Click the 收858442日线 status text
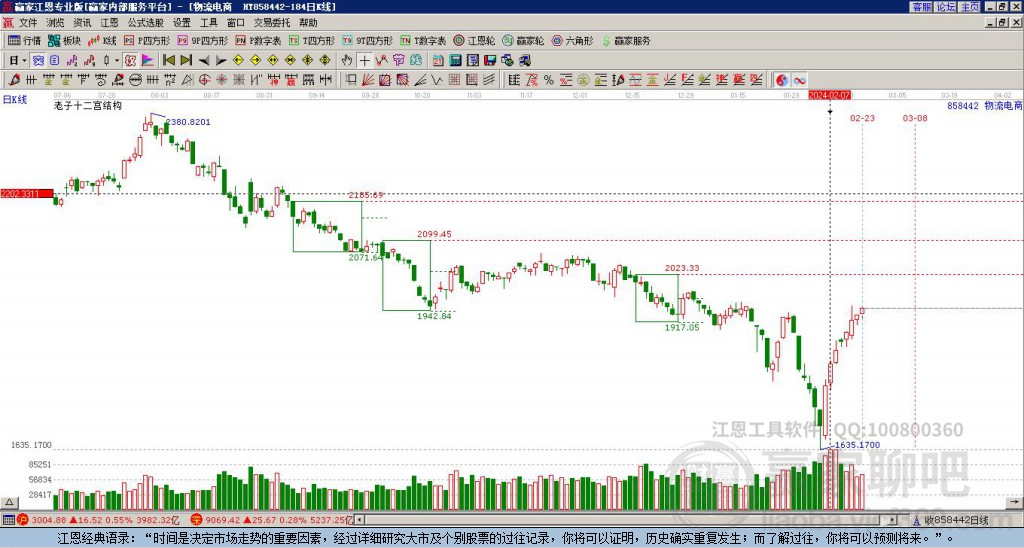Image resolution: width=1024 pixels, height=548 pixels. point(956,521)
